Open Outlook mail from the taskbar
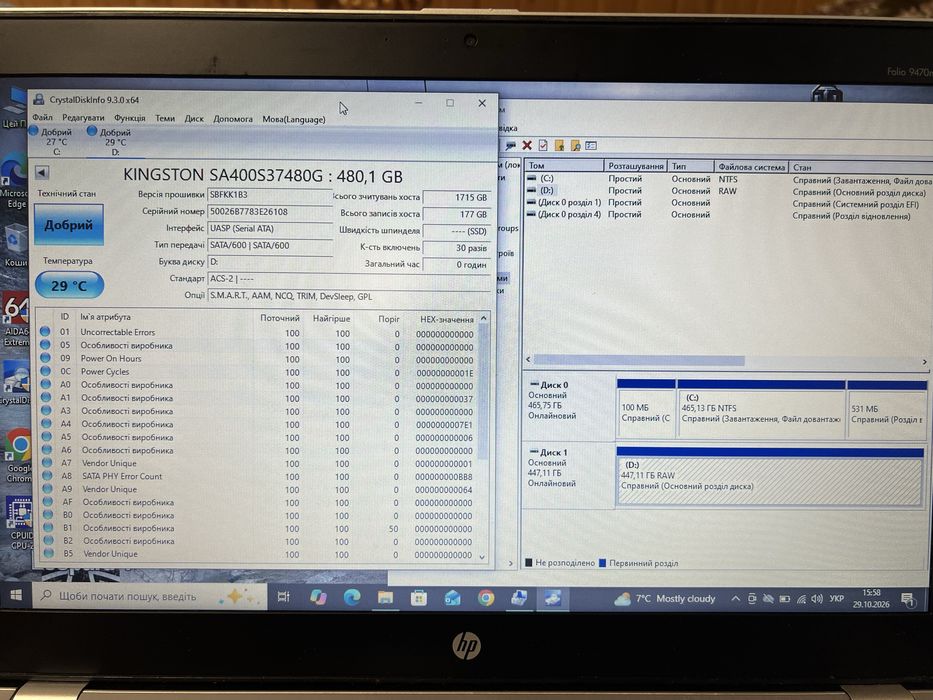Image resolution: width=933 pixels, height=700 pixels. [x=452, y=598]
